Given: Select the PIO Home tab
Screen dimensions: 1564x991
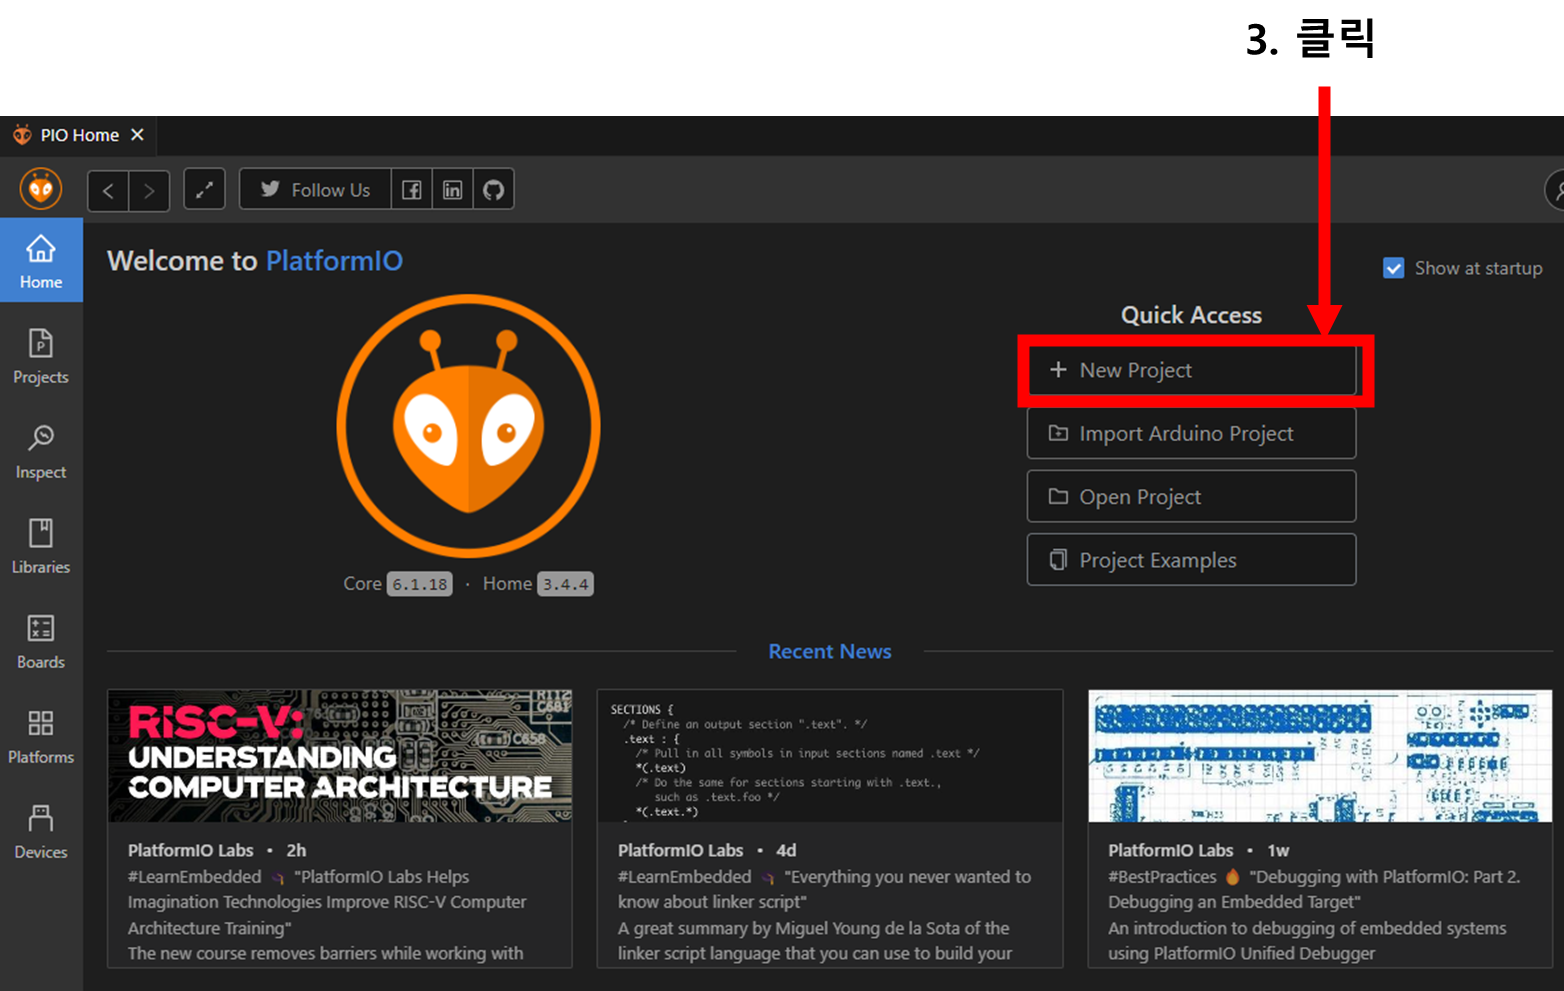Looking at the screenshot, I should tap(79, 135).
